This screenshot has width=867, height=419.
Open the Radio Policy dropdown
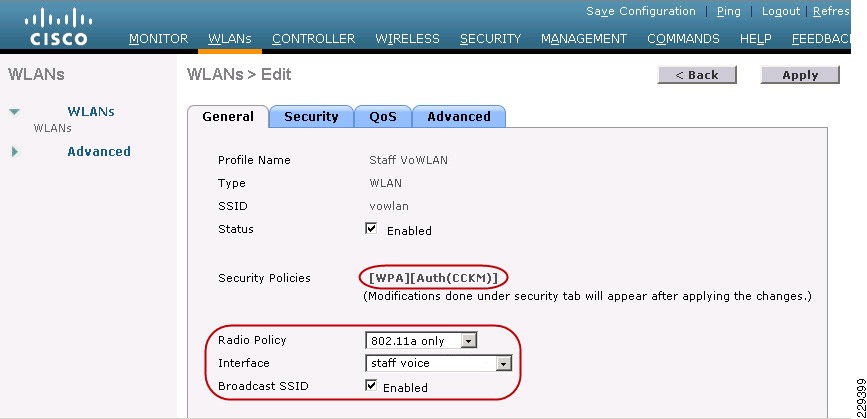tap(421, 341)
